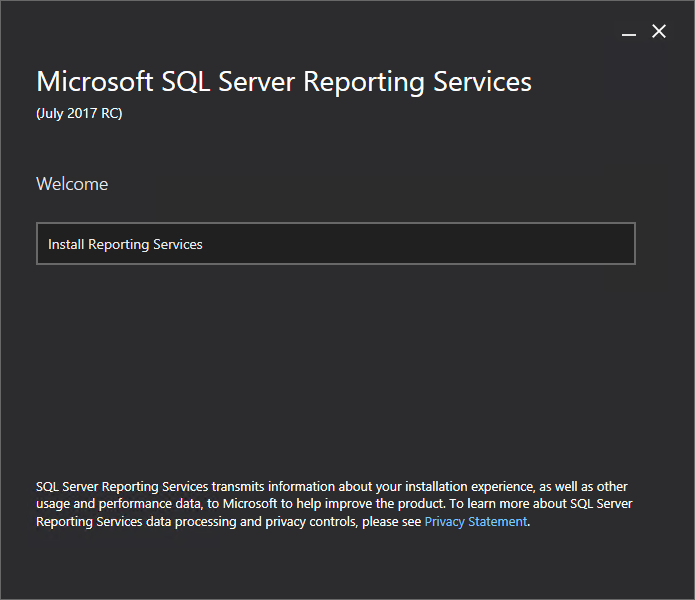
Task: Click the "(July 2017 RC)" version label
Action: pos(79,113)
